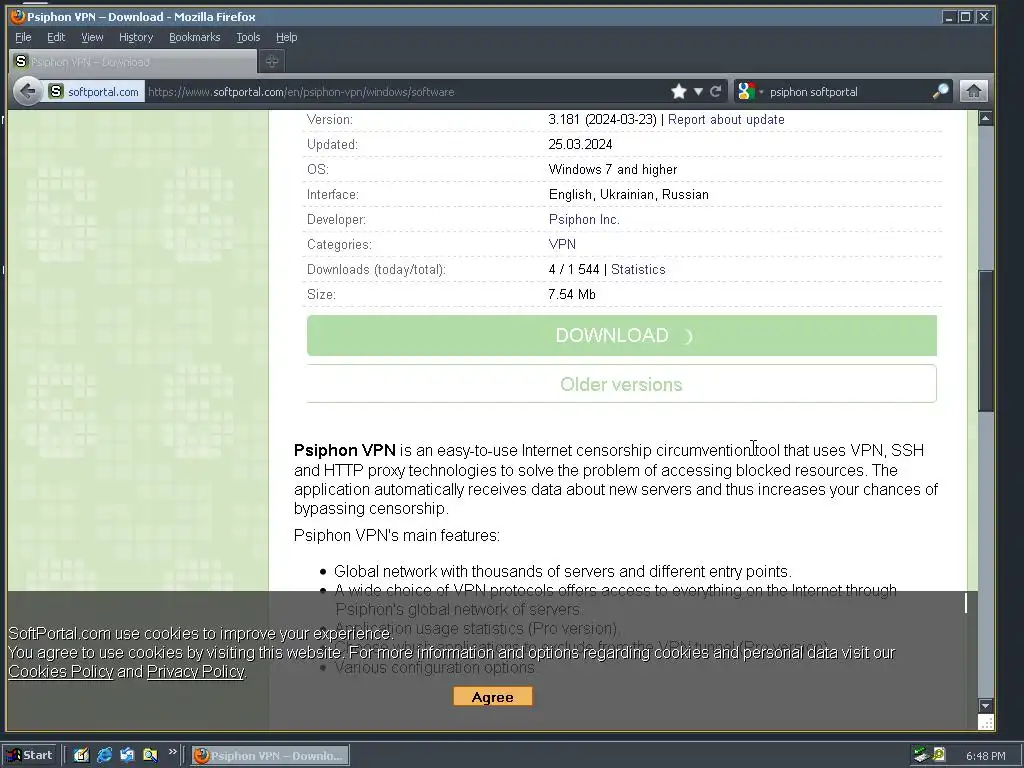
Task: Click the Global network with thousands bullet
Action: coord(562,571)
